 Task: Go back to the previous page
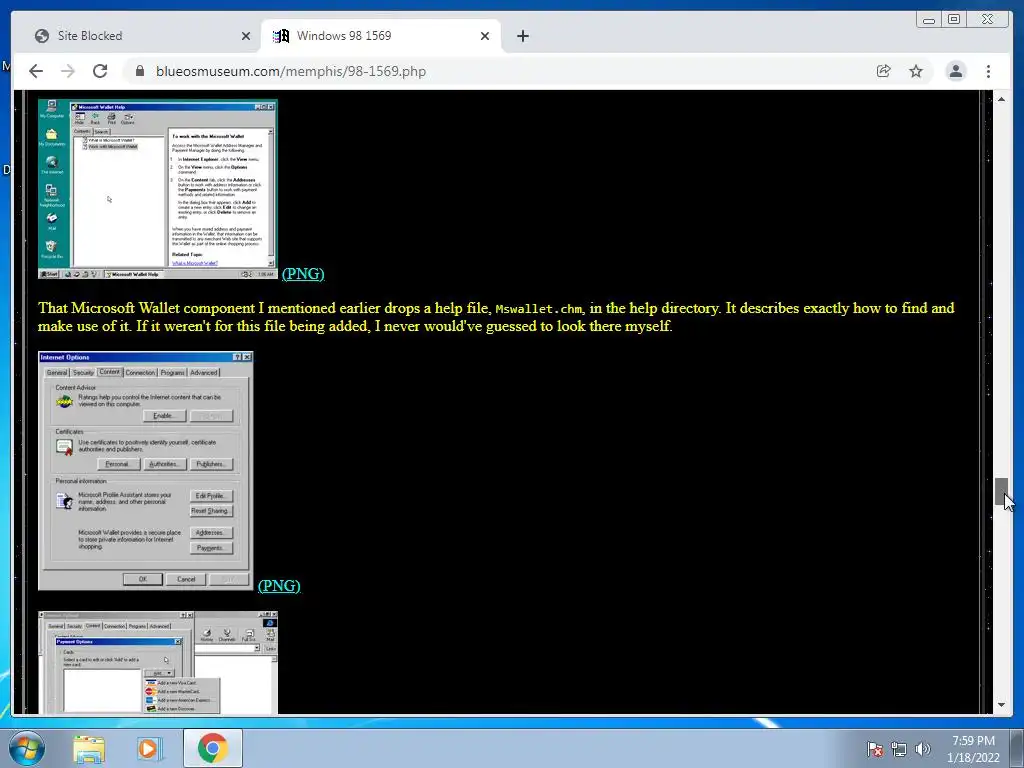[x=36, y=71]
